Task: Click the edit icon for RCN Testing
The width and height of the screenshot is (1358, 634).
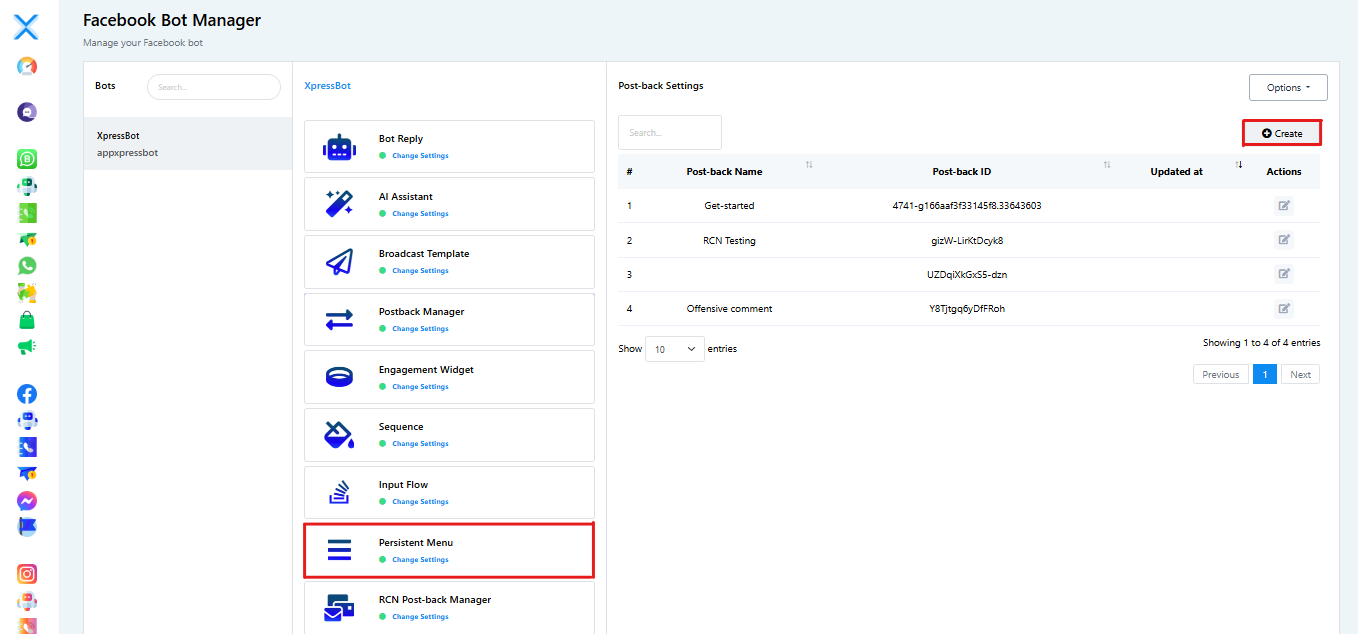Action: pyautogui.click(x=1284, y=240)
